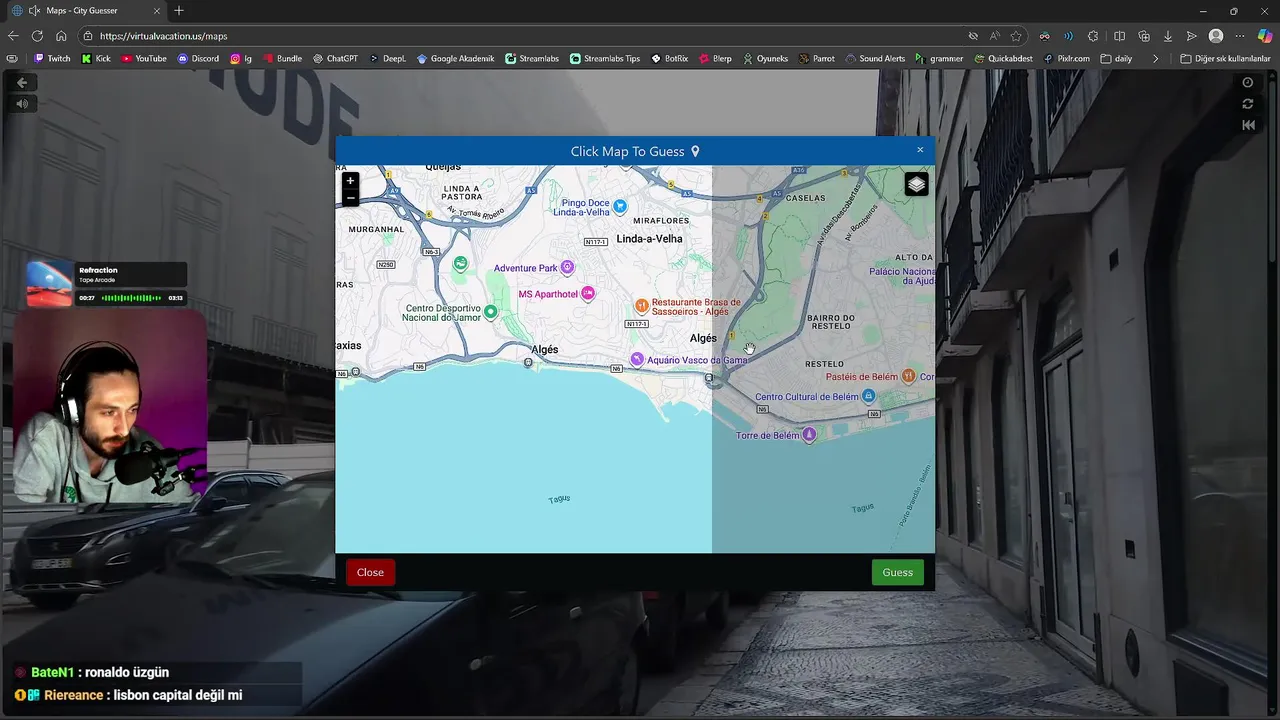
Task: Open the map layers selector
Action: point(916,184)
